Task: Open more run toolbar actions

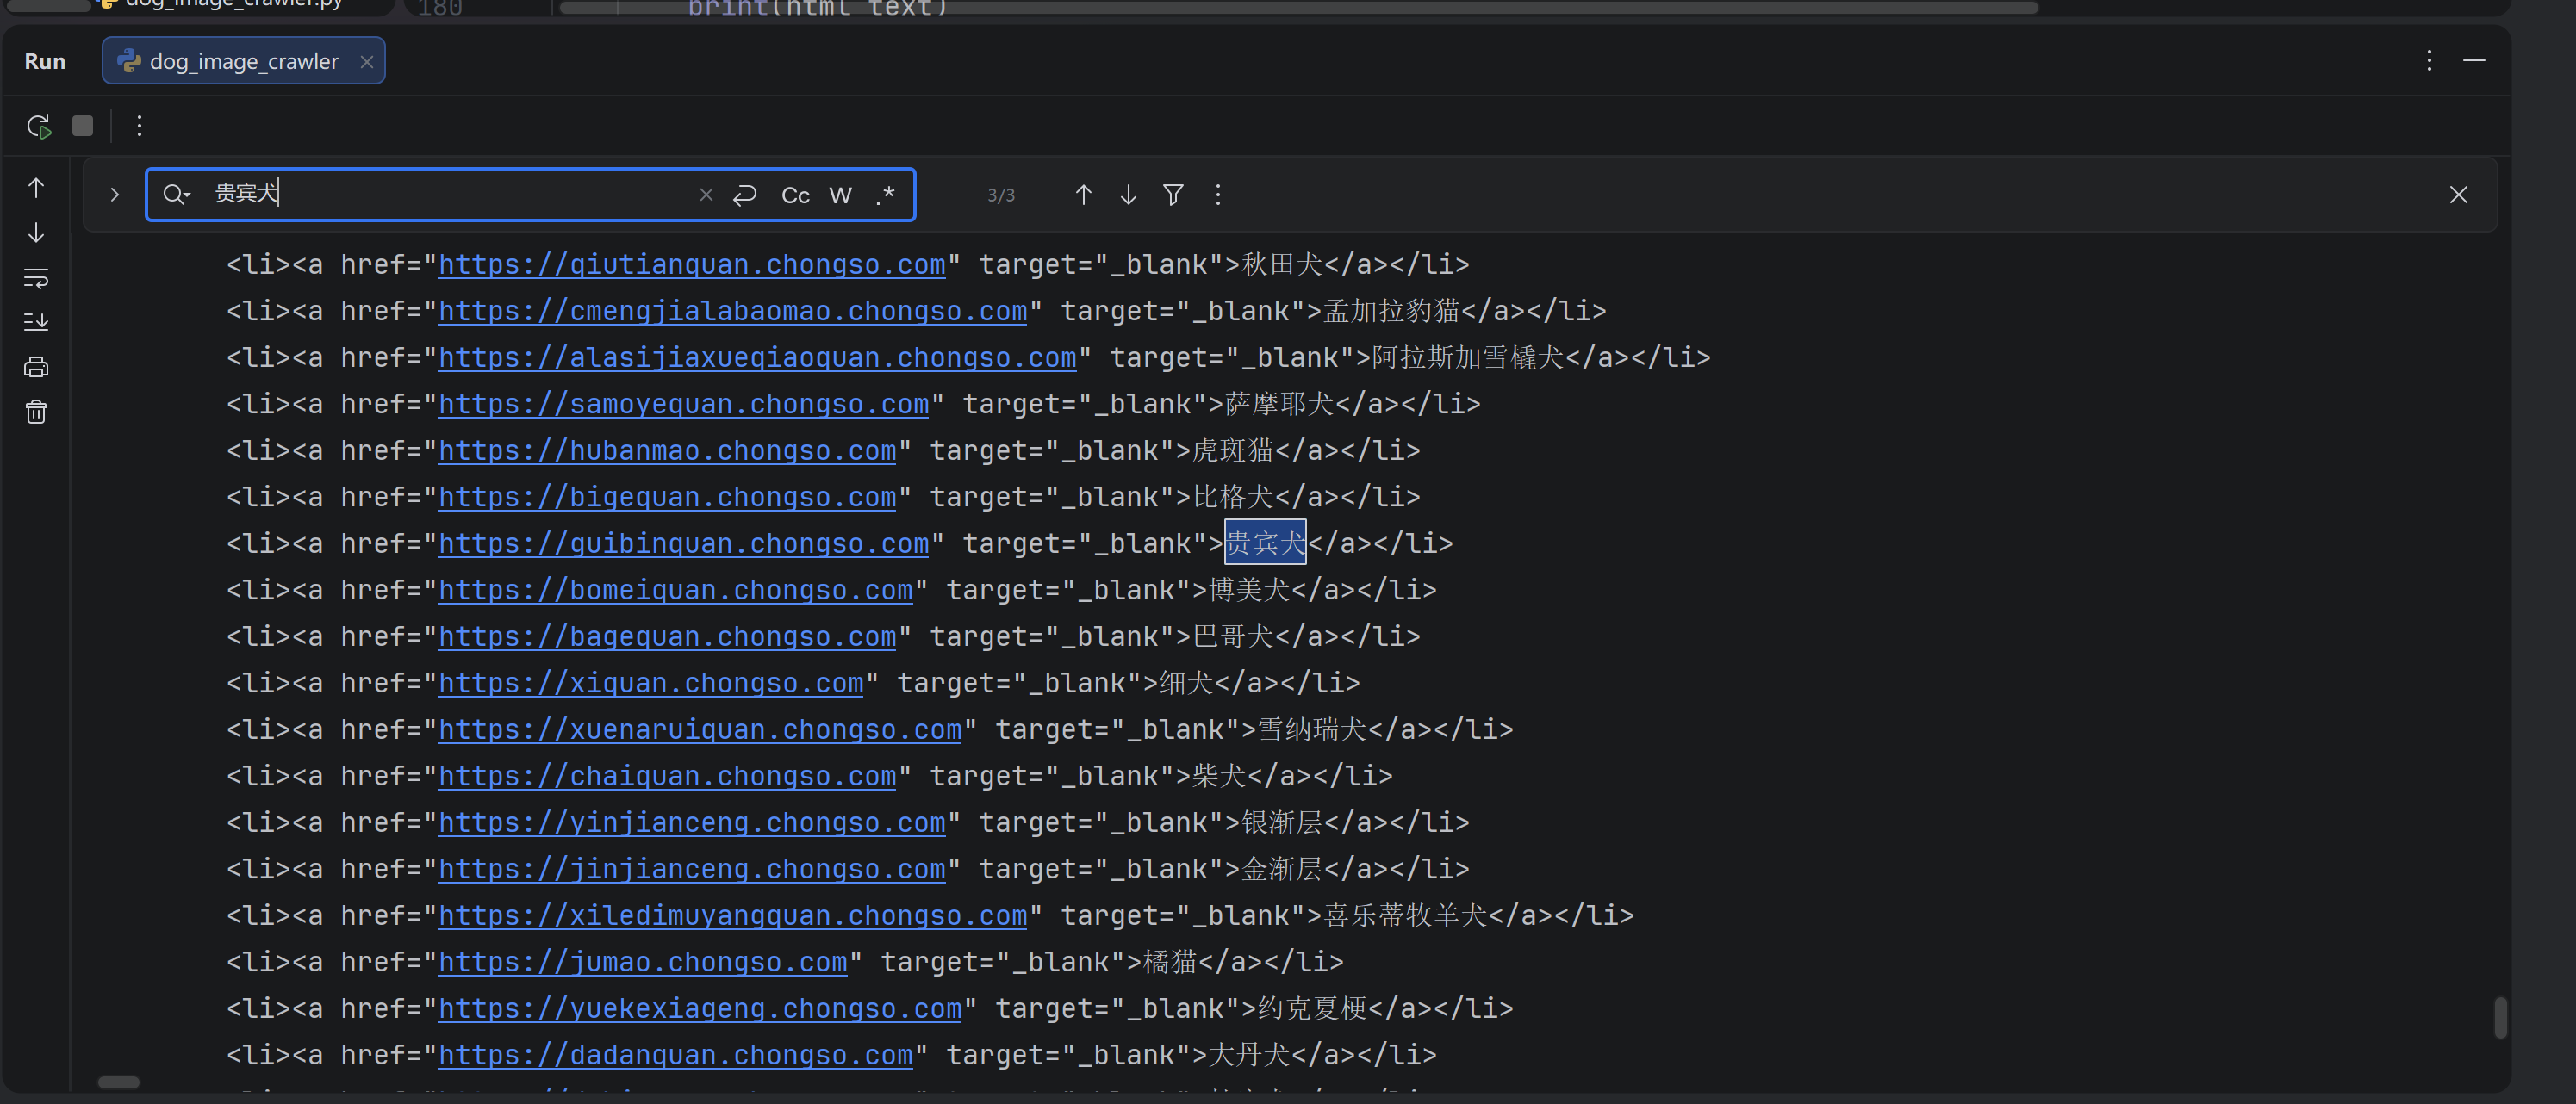Action: pos(139,126)
